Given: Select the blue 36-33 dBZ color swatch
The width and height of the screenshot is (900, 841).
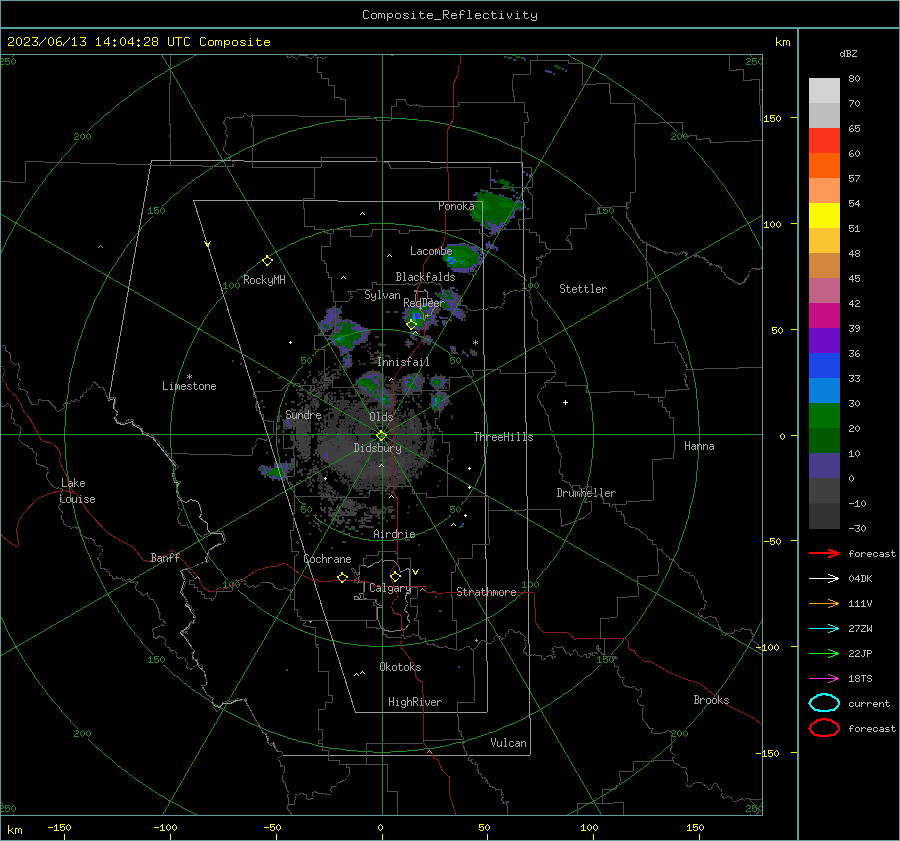Looking at the screenshot, I should (x=824, y=366).
